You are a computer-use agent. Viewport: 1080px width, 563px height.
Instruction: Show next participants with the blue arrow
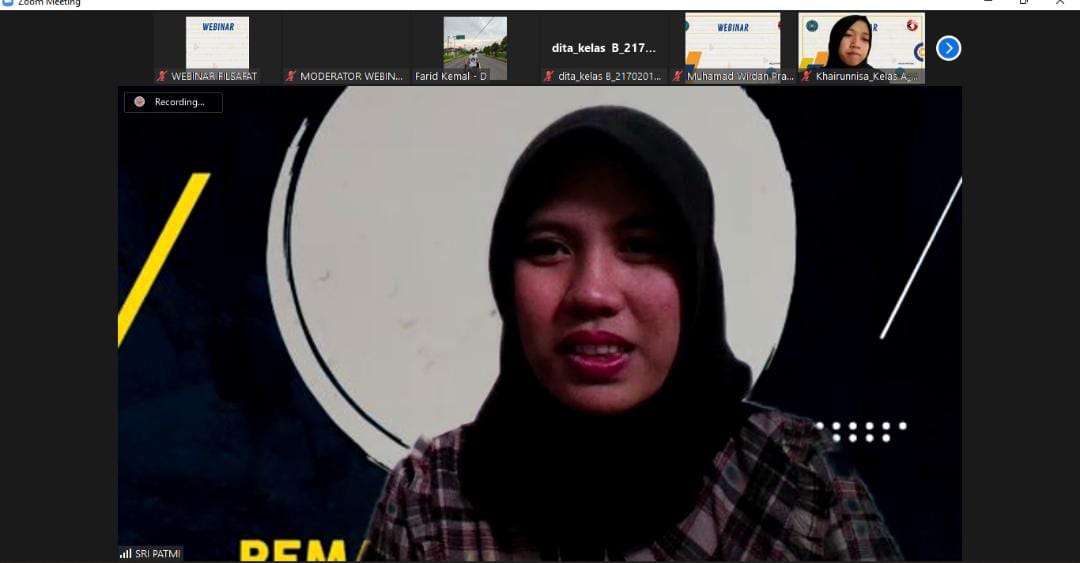(948, 48)
